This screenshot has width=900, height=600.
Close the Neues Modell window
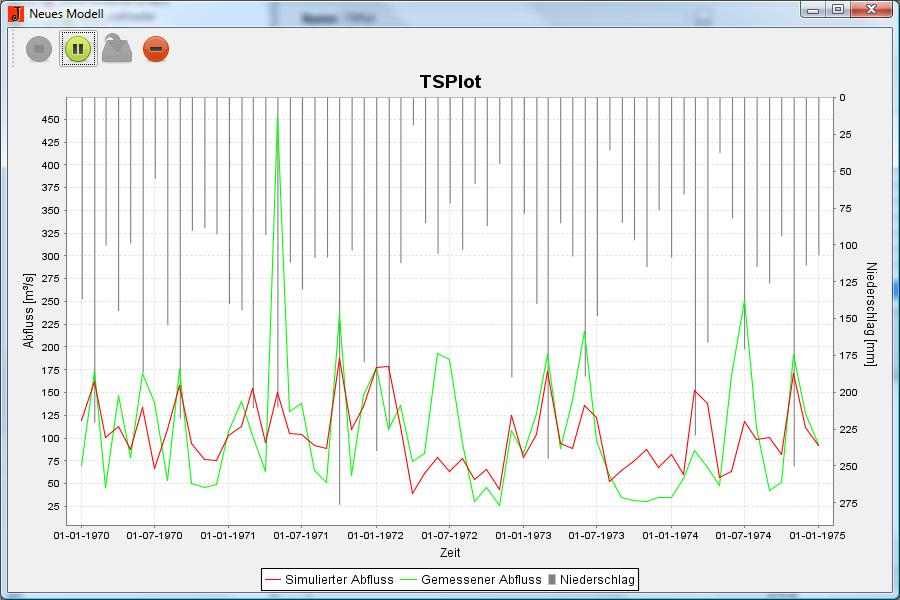[x=873, y=10]
